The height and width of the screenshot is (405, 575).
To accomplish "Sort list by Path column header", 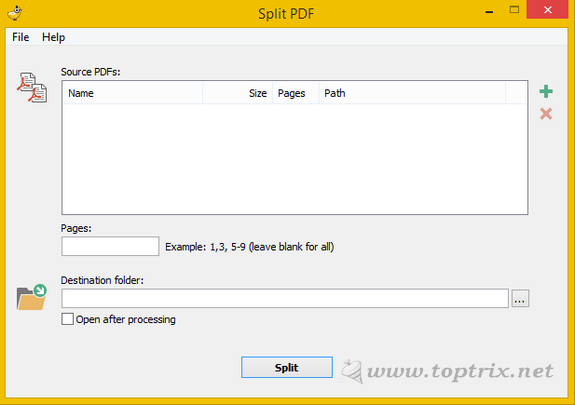I will 413,93.
